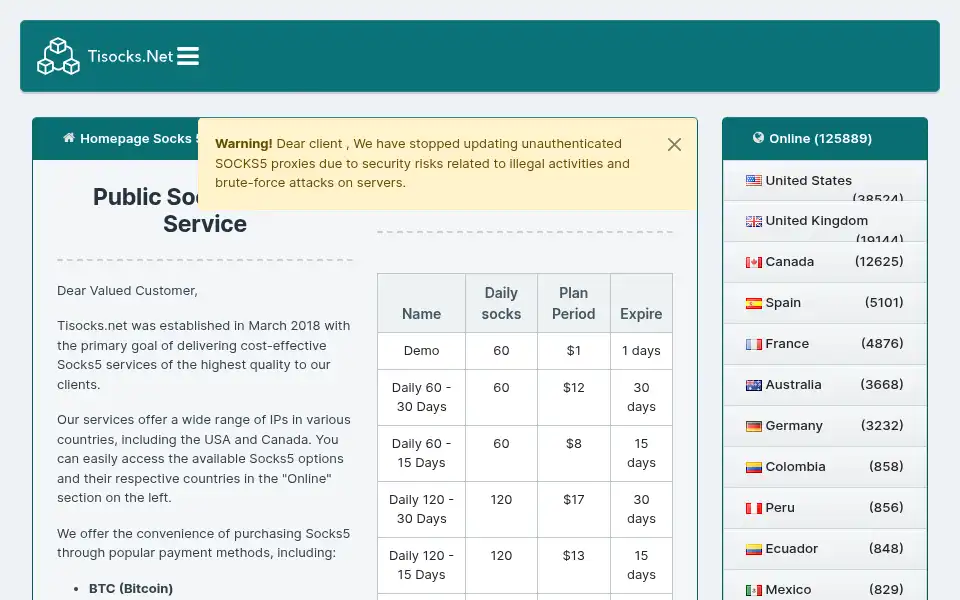The height and width of the screenshot is (600, 960).
Task: Select the Australia country name
Action: (x=793, y=384)
